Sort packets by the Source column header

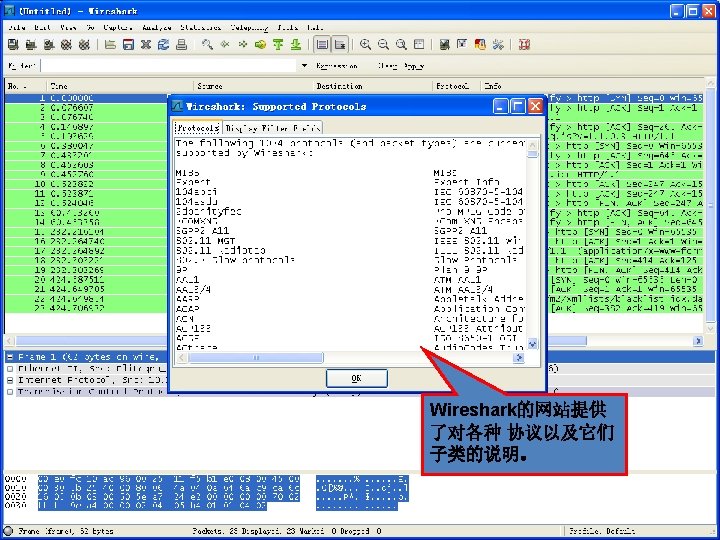tap(253, 86)
